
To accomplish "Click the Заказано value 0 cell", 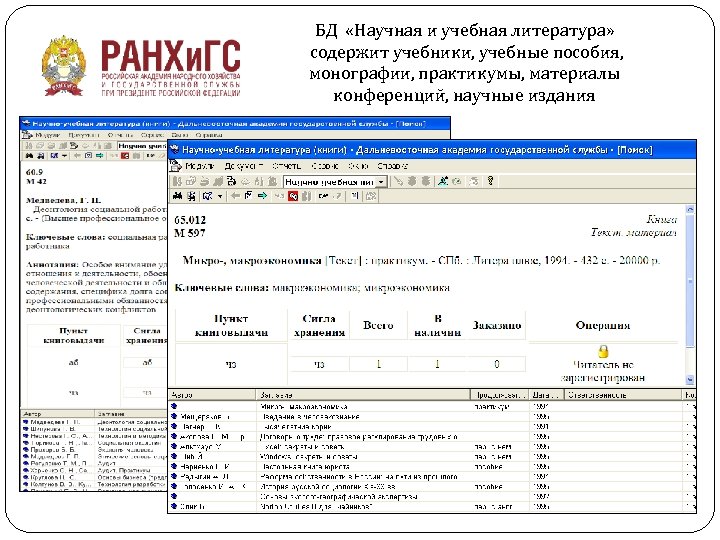I will click(497, 364).
